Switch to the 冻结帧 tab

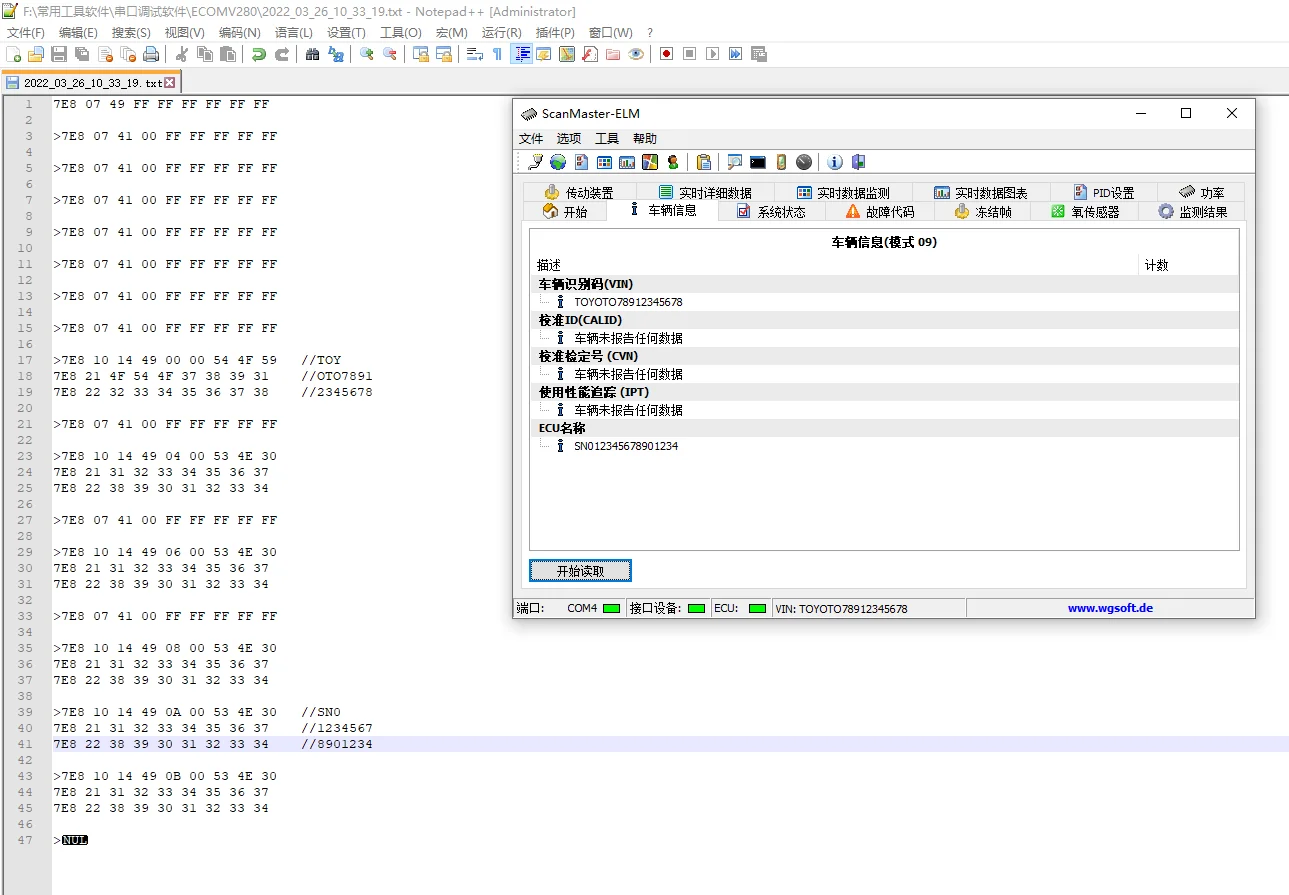coord(984,212)
